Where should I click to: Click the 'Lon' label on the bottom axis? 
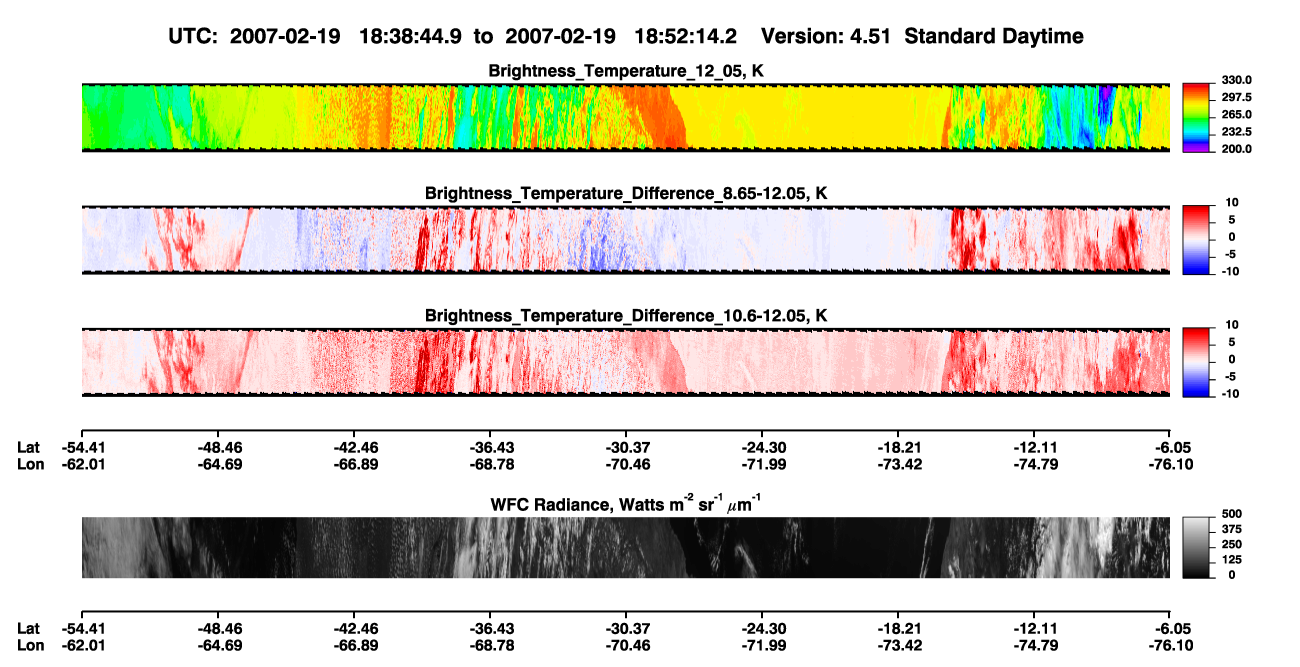point(30,646)
